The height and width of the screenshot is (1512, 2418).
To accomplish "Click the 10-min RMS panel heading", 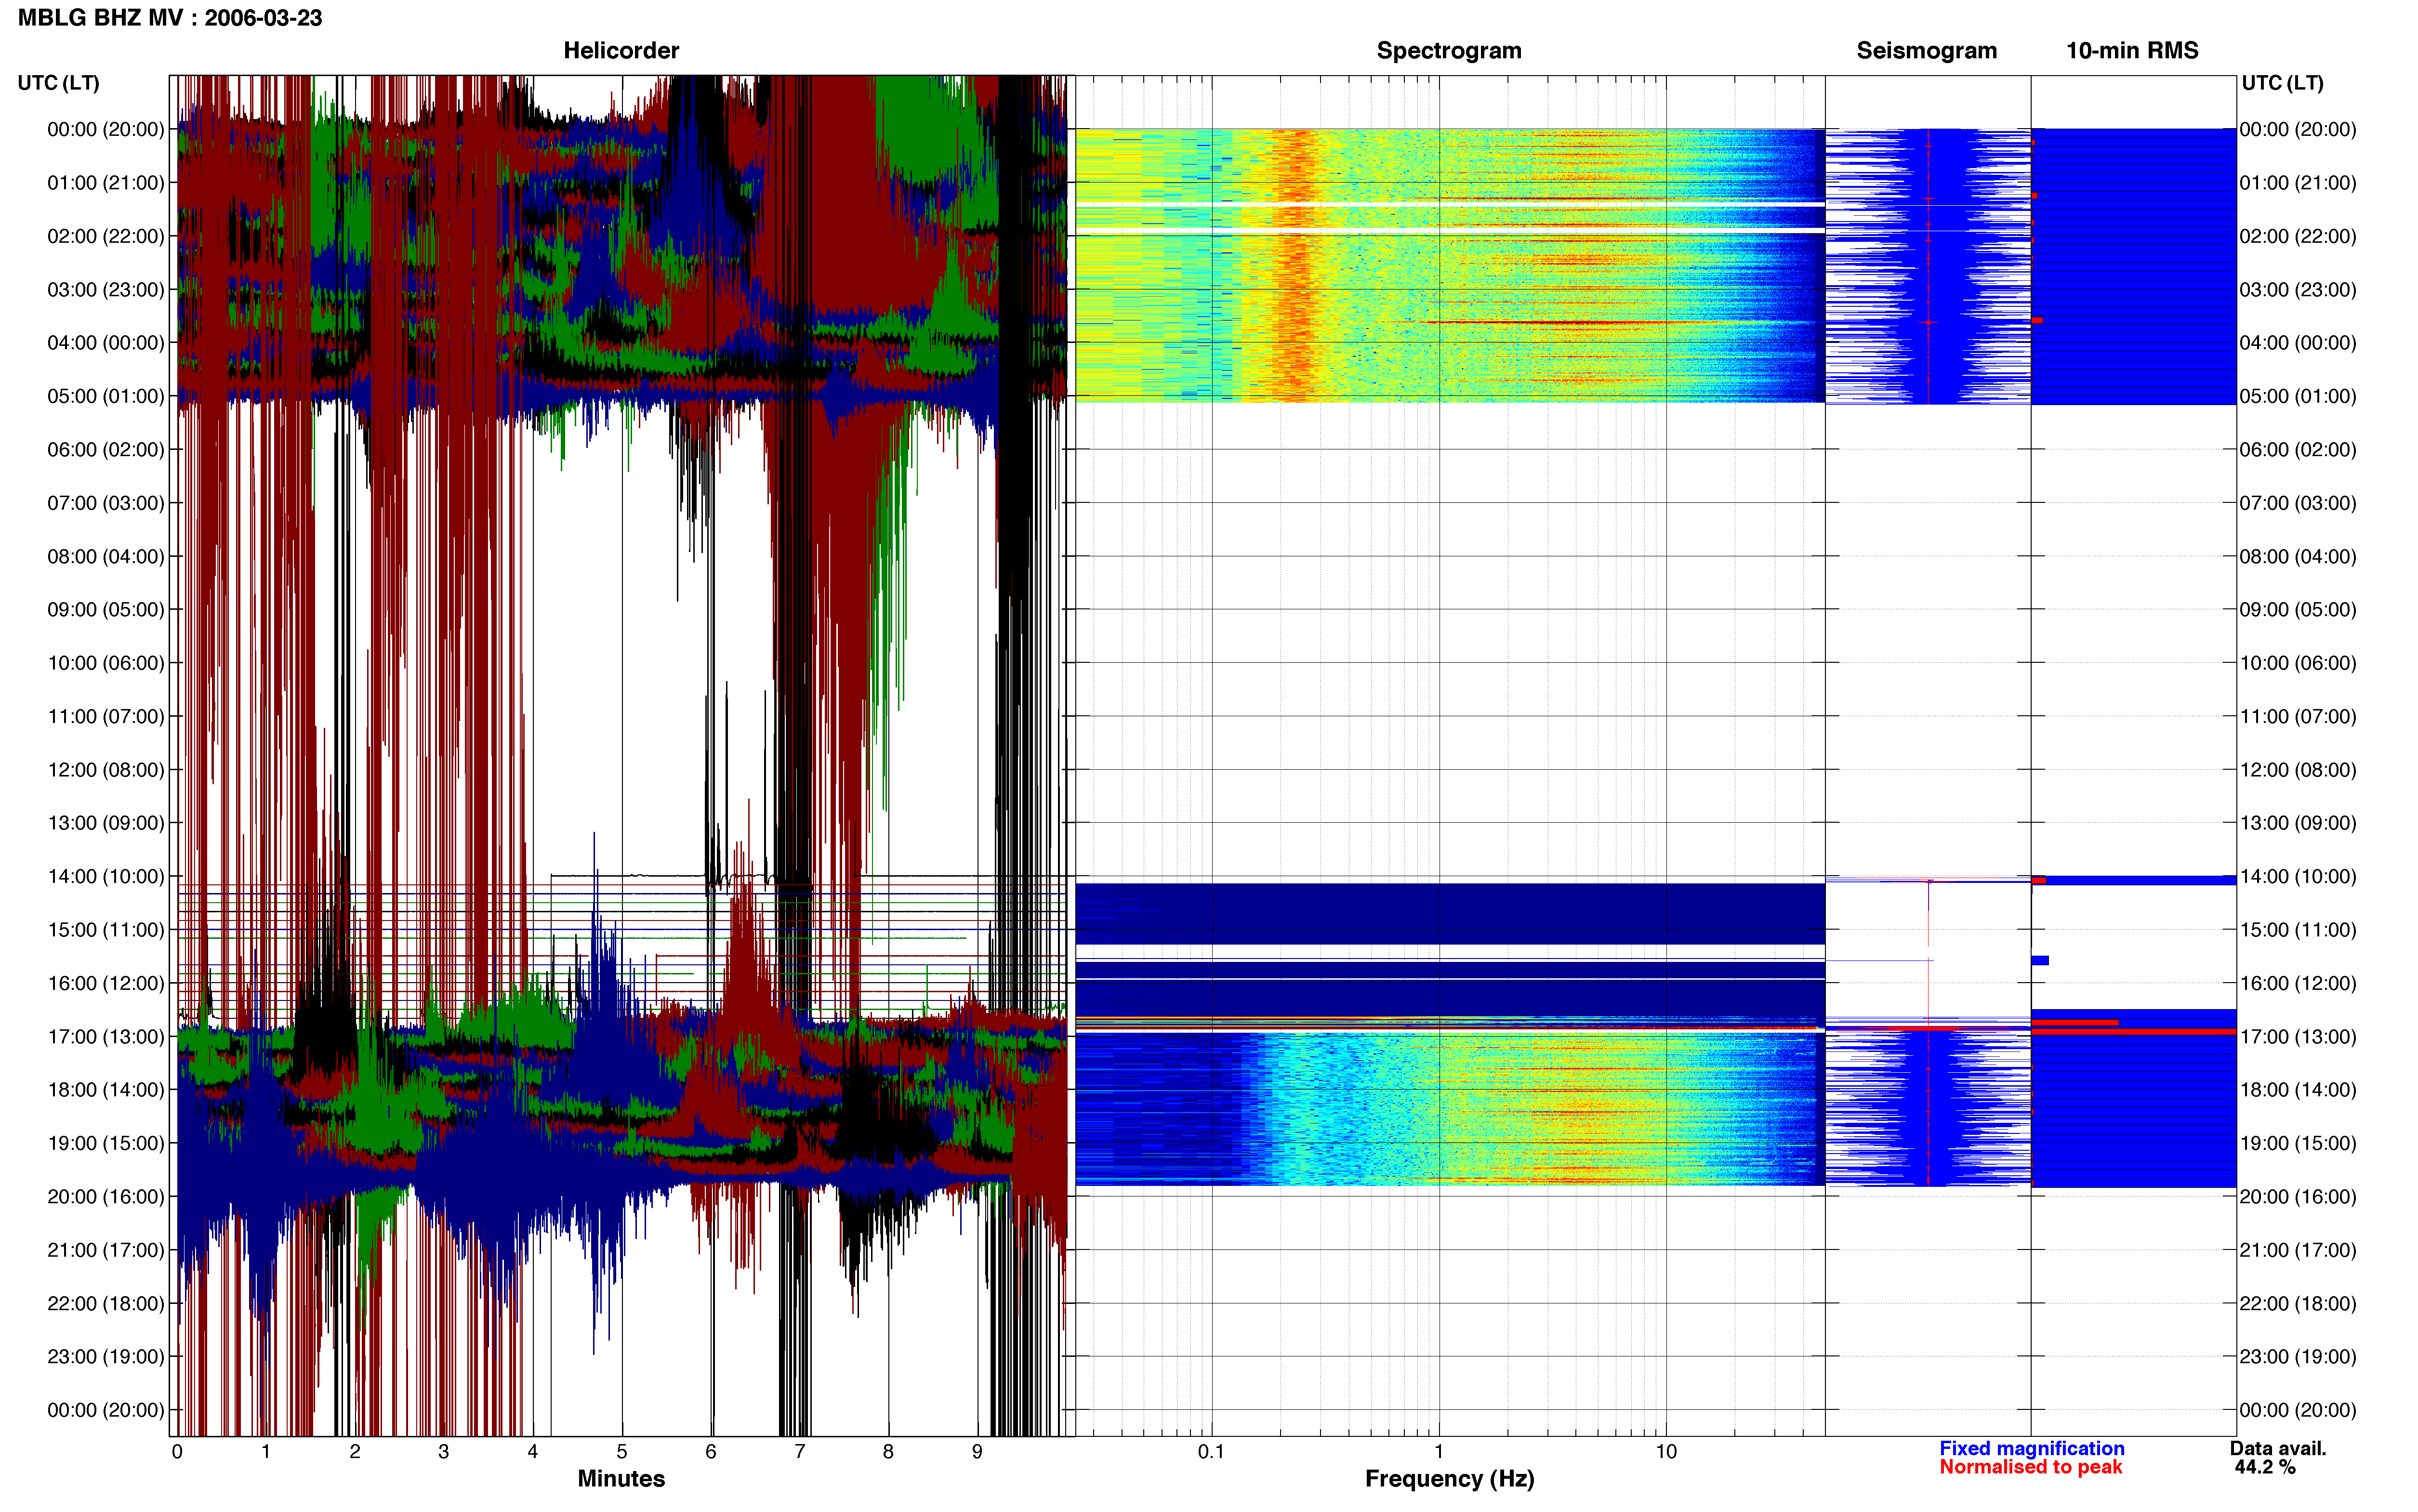I will tap(2132, 50).
